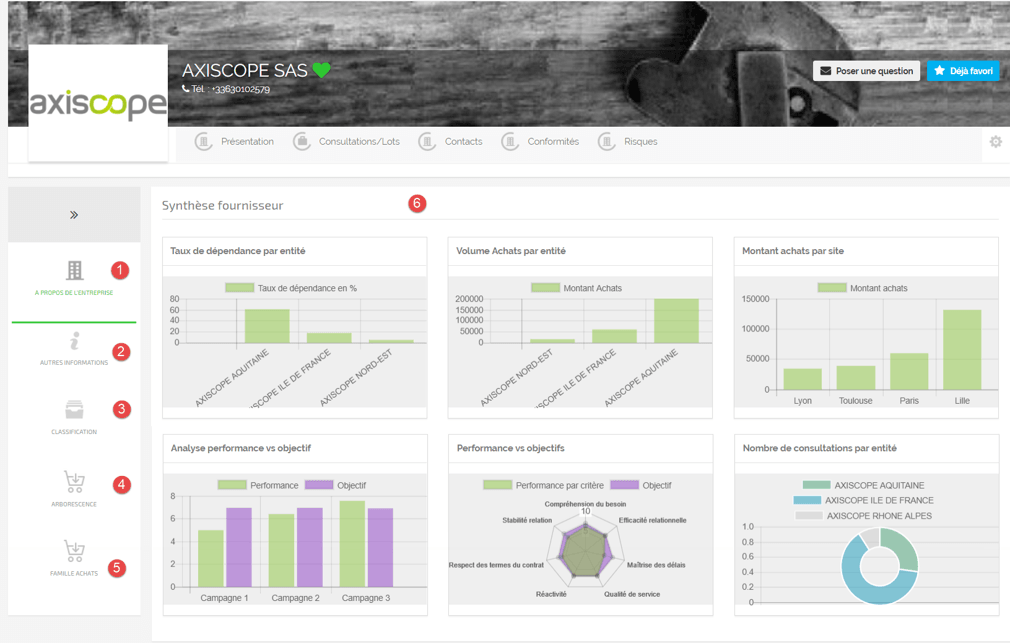
Task: Click the green heart favorite icon
Action: (x=321, y=70)
